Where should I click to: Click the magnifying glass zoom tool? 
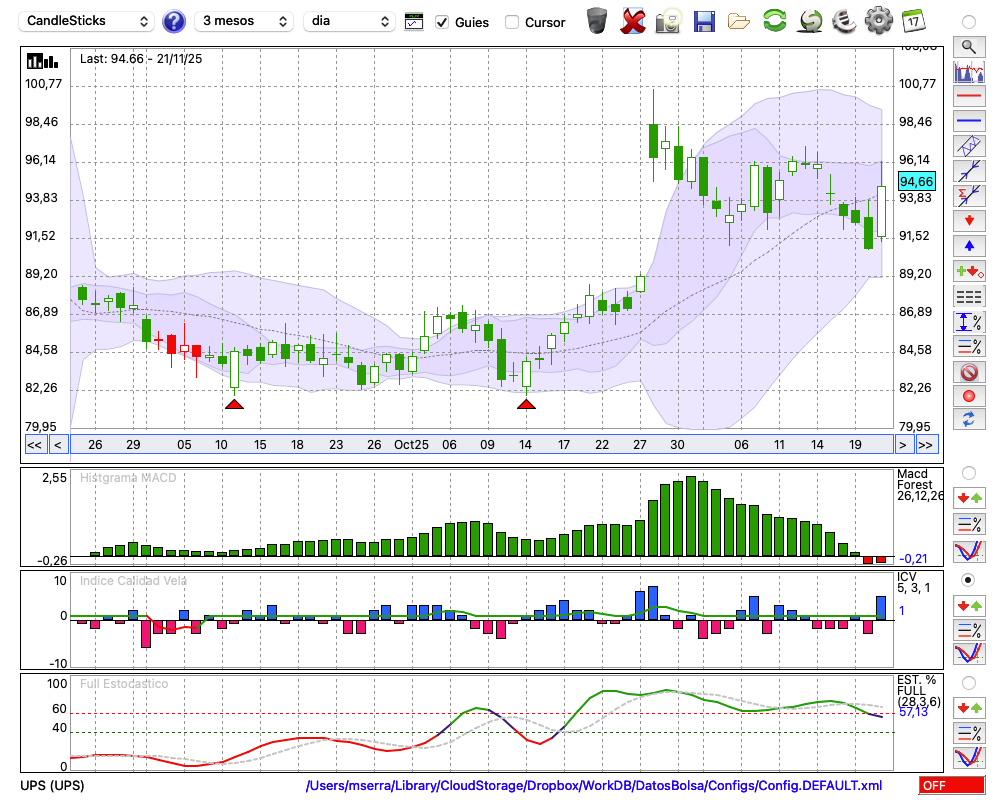pos(968,46)
